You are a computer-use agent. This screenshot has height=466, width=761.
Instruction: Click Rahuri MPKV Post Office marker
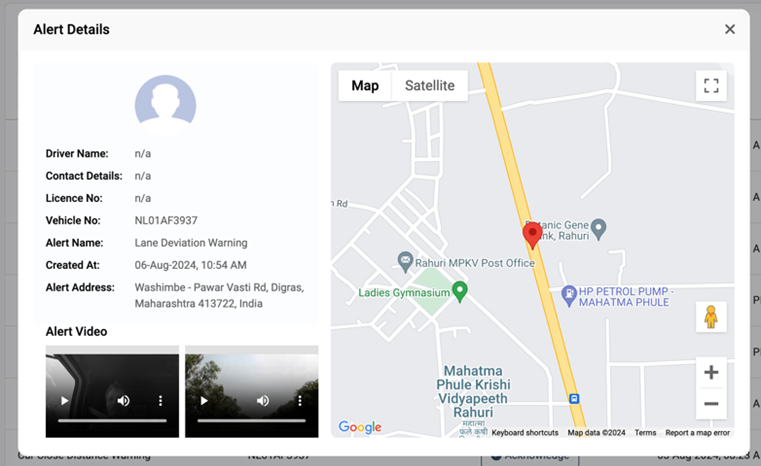pos(405,261)
